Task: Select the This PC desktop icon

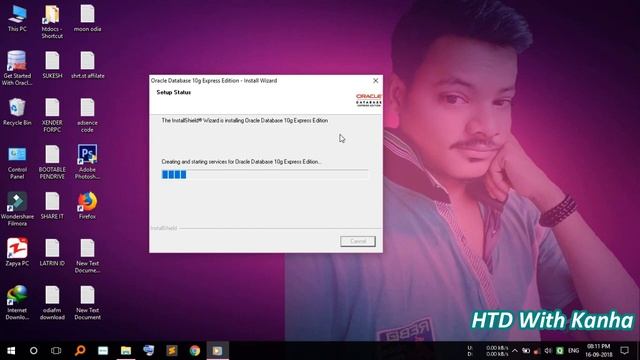Action: [x=17, y=18]
